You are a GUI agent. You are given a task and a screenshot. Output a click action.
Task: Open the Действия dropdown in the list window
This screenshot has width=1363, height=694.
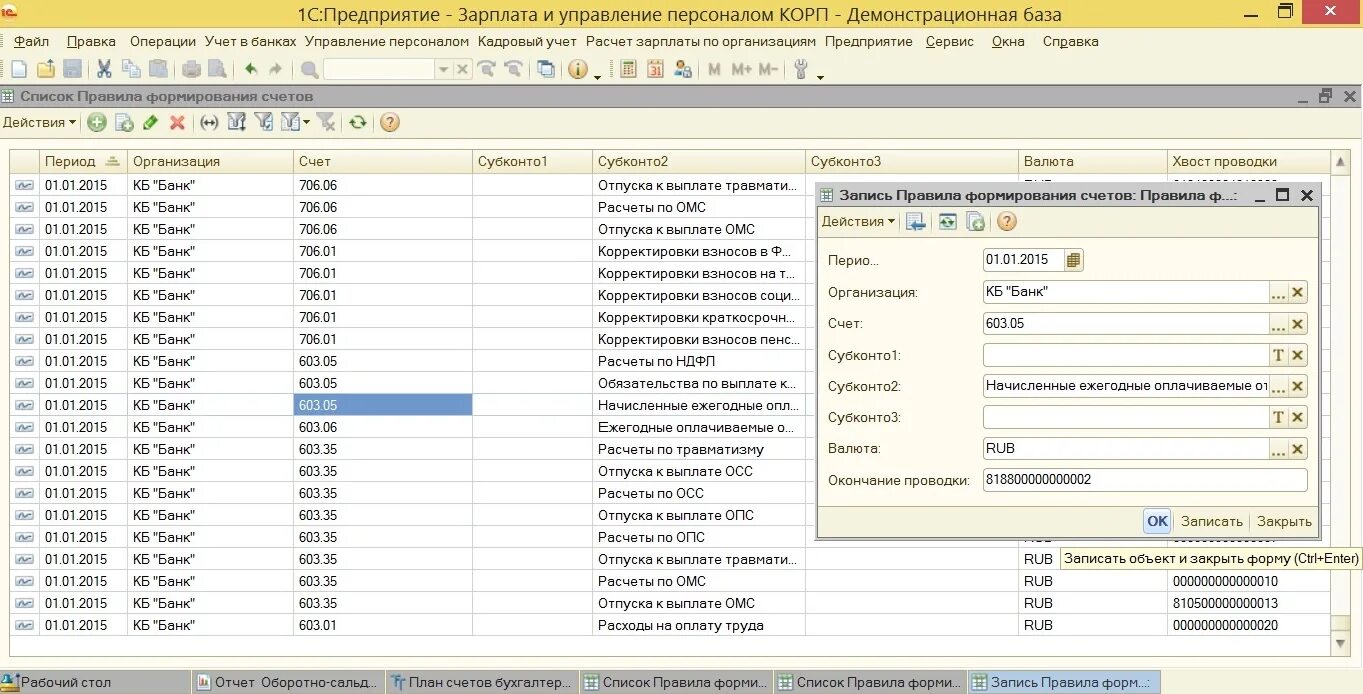[39, 122]
